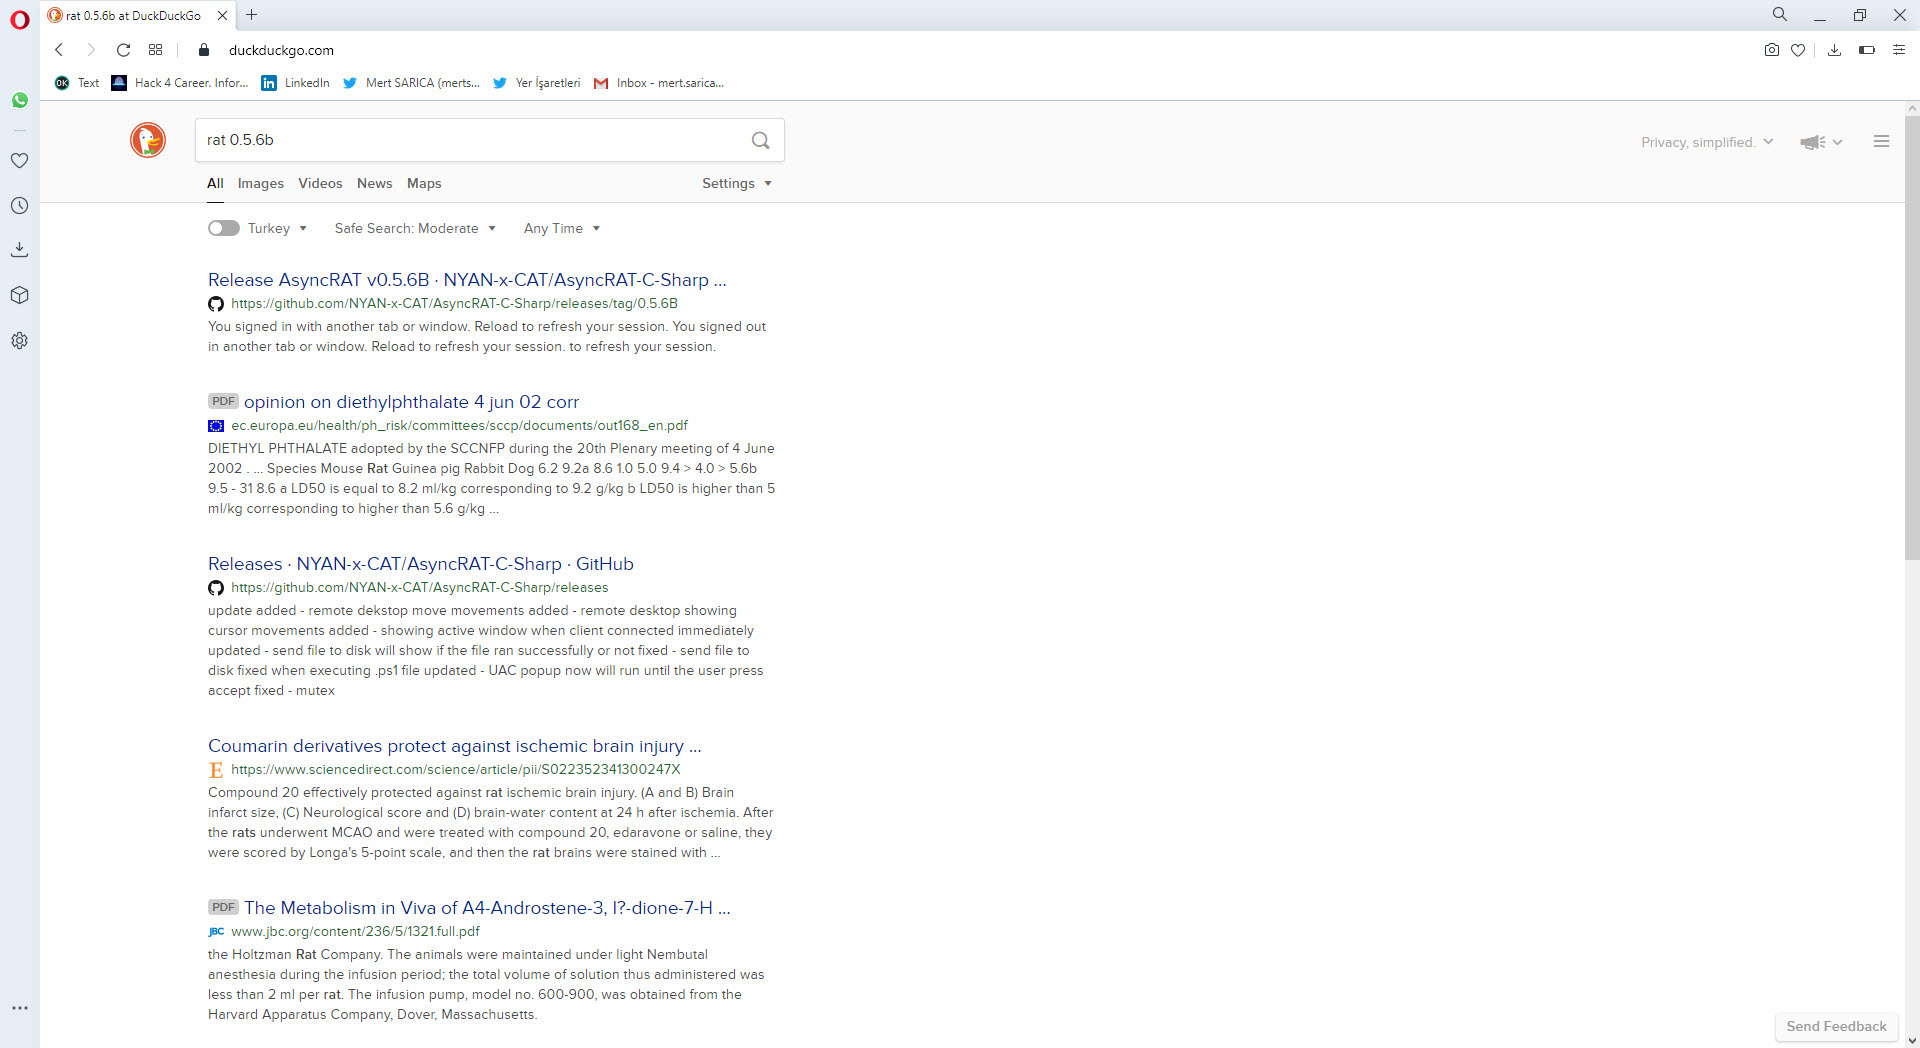Open sciencedirect.com article URL
Image resolution: width=1920 pixels, height=1048 pixels.
click(455, 769)
